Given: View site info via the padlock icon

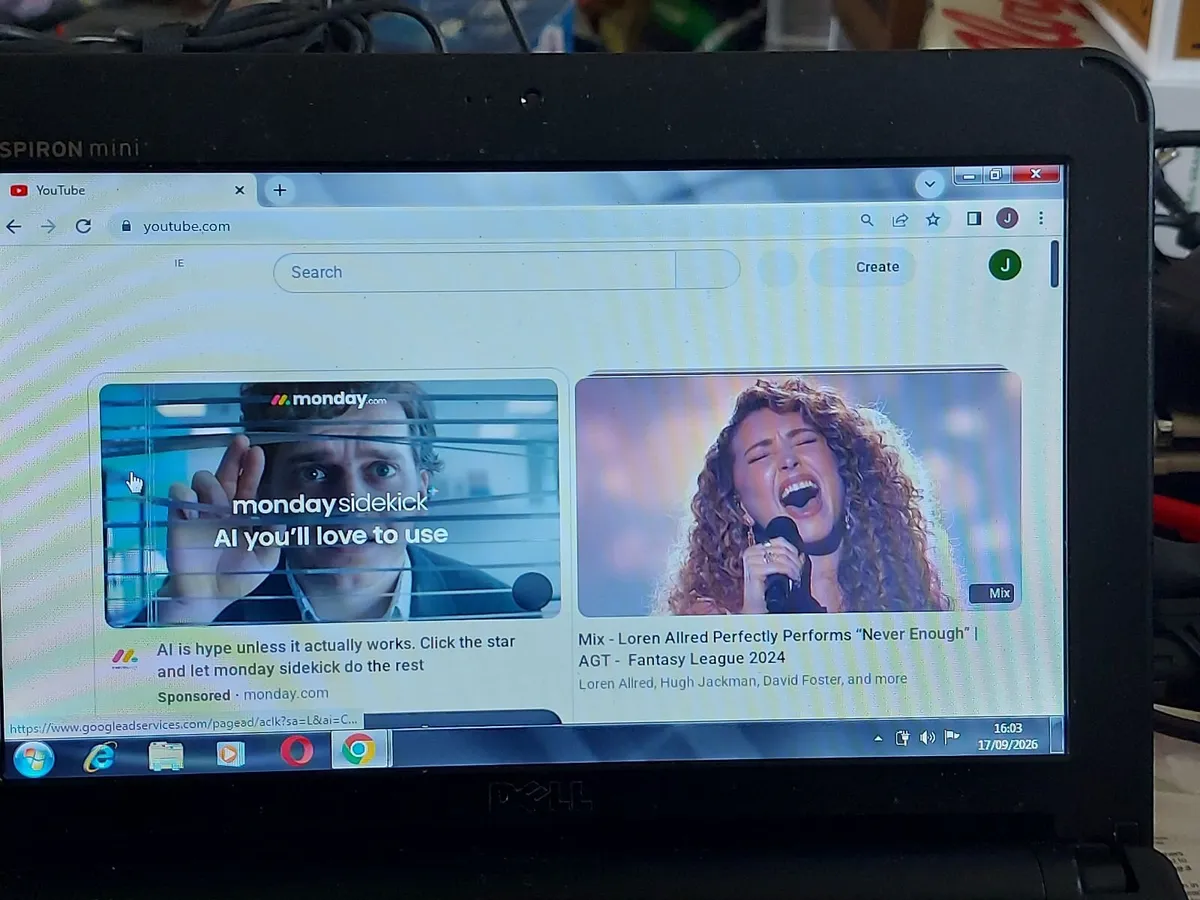Looking at the screenshot, I should point(126,226).
